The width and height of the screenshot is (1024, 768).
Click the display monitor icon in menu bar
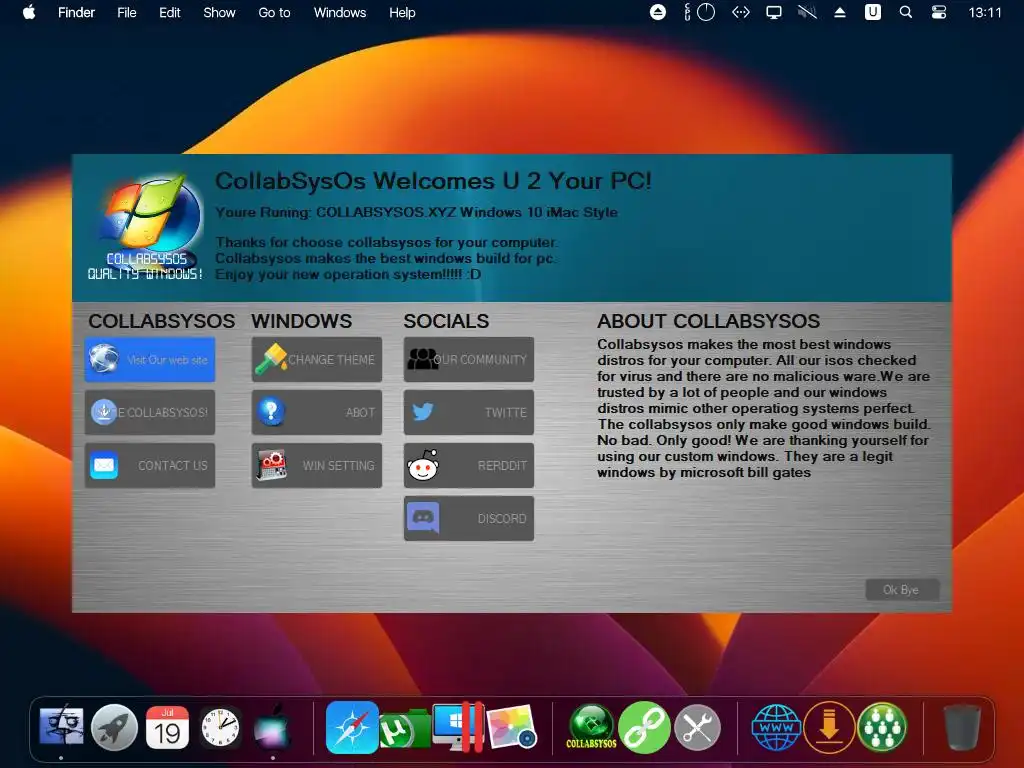point(774,12)
